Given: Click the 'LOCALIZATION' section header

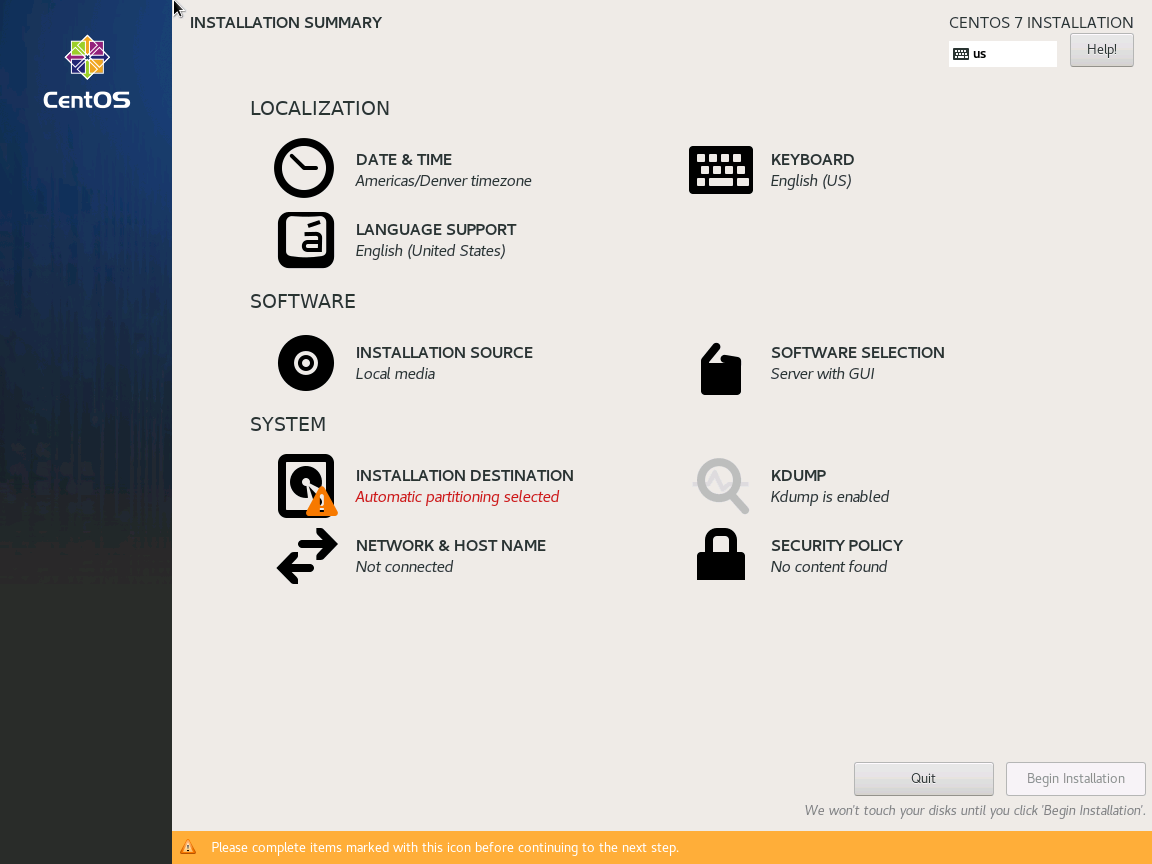Looking at the screenshot, I should click(320, 108).
